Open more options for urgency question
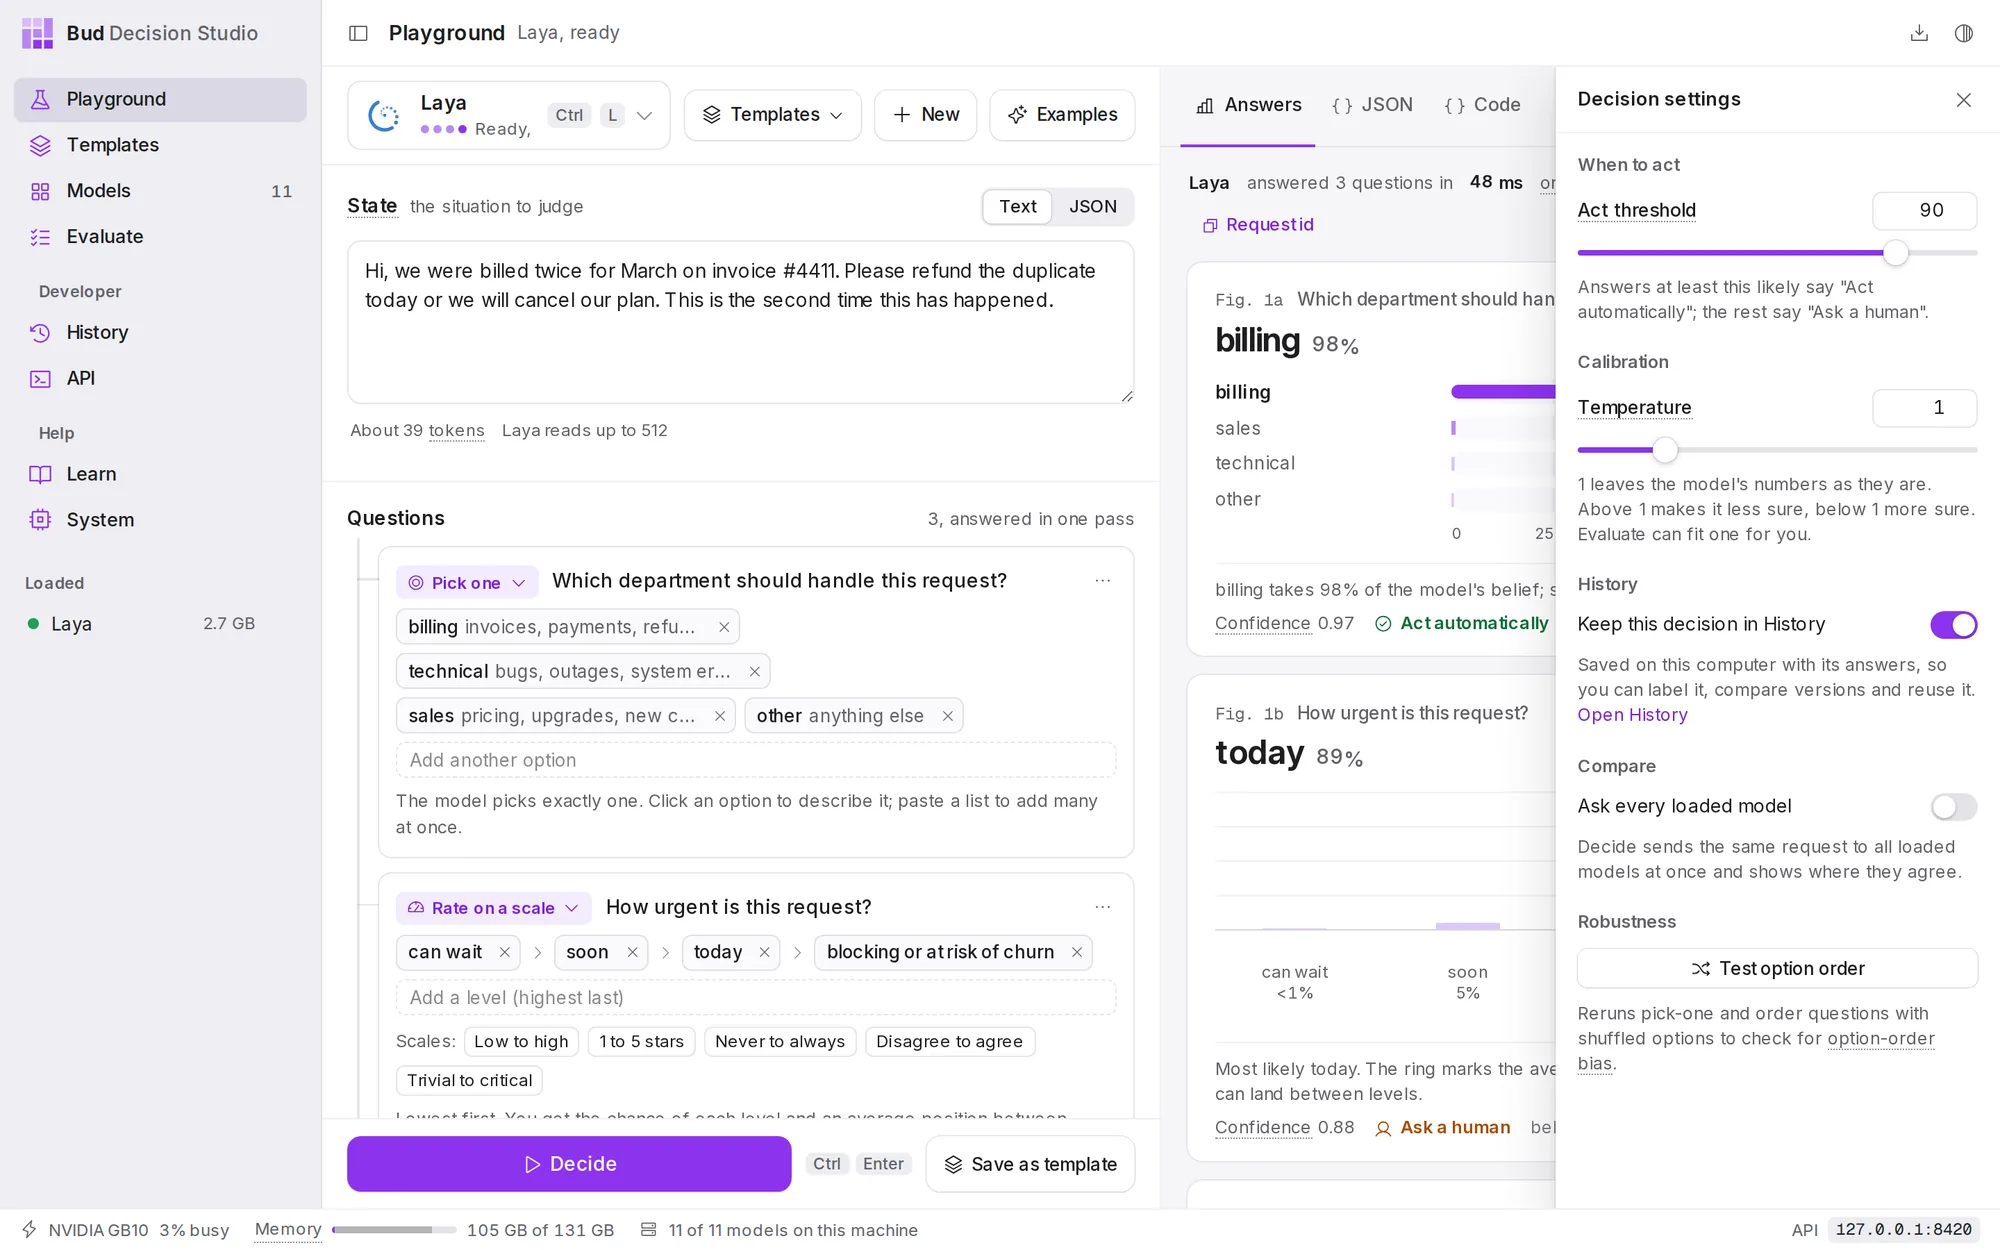The width and height of the screenshot is (2000, 1250). pos(1103,907)
